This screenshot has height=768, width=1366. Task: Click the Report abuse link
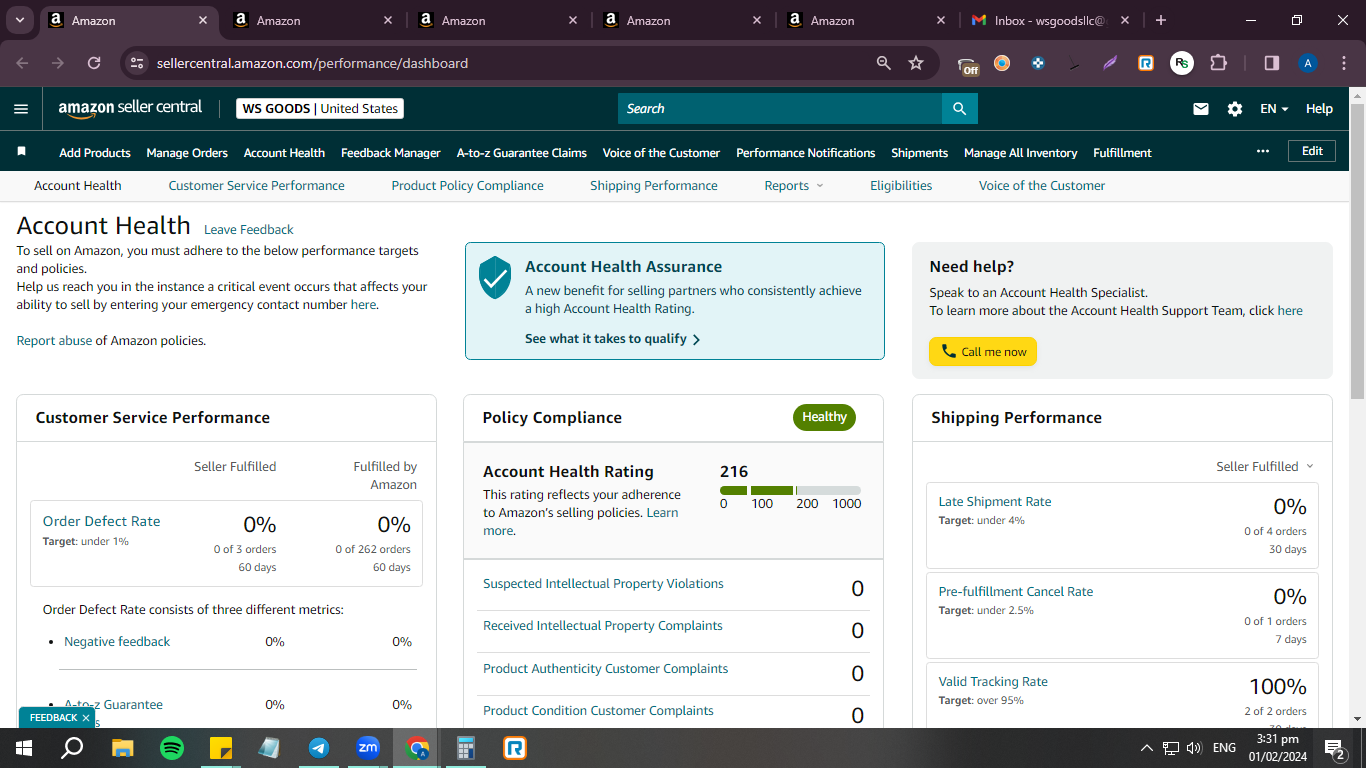pos(54,341)
